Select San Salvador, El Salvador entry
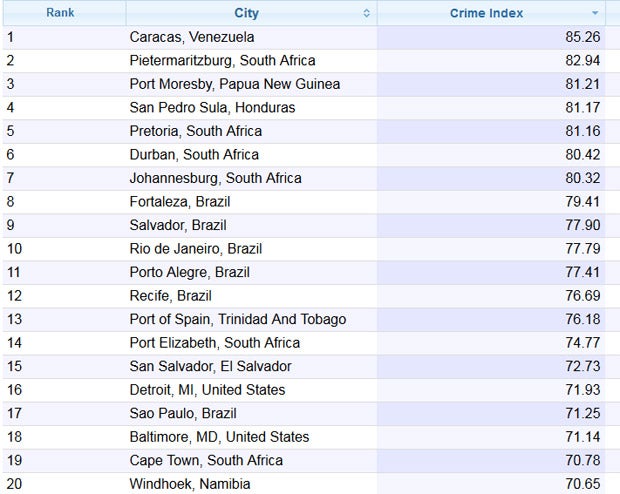This screenshot has height=494, width=620. [x=210, y=366]
